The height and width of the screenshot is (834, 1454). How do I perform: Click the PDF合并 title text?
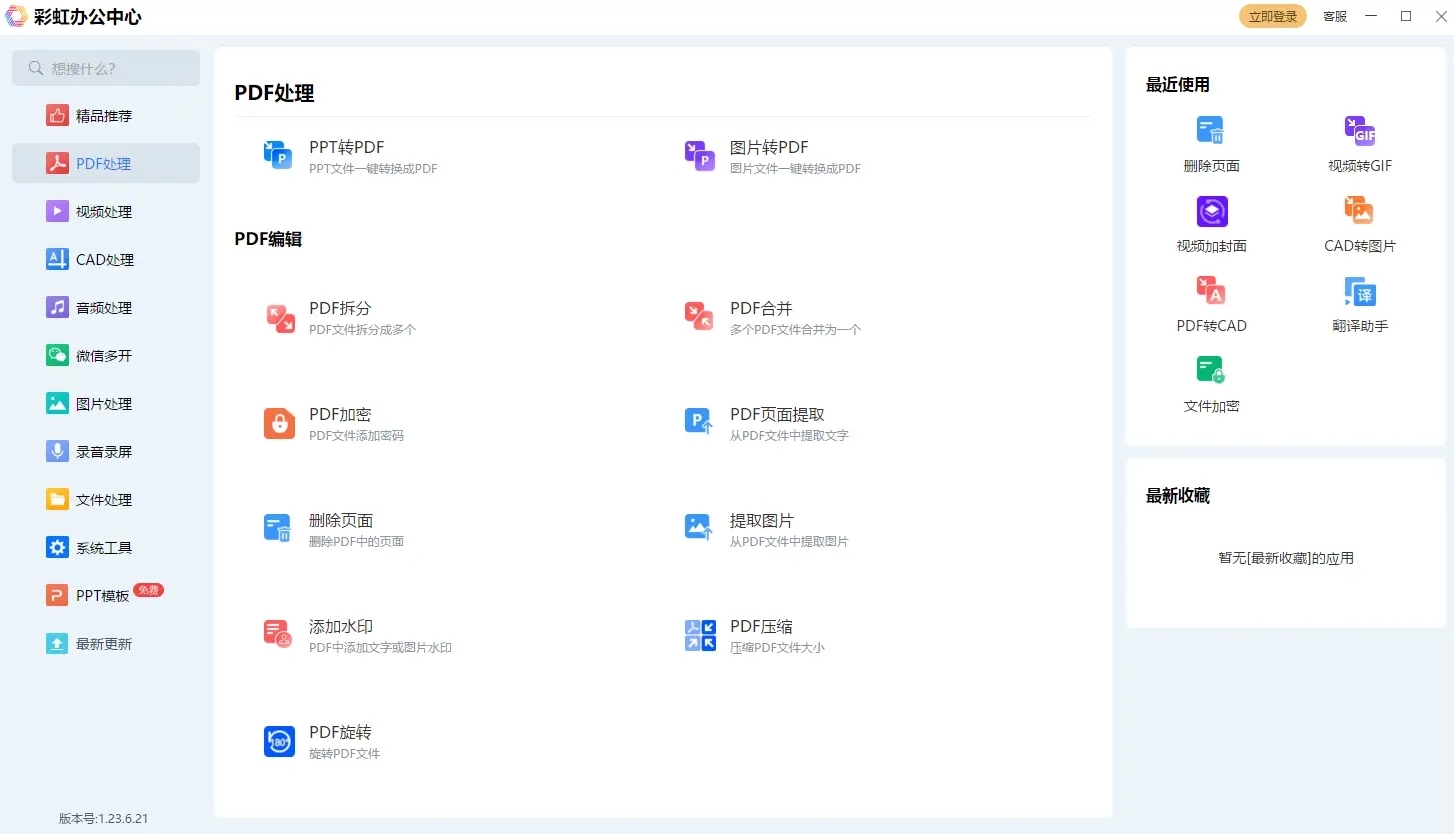[x=761, y=309]
